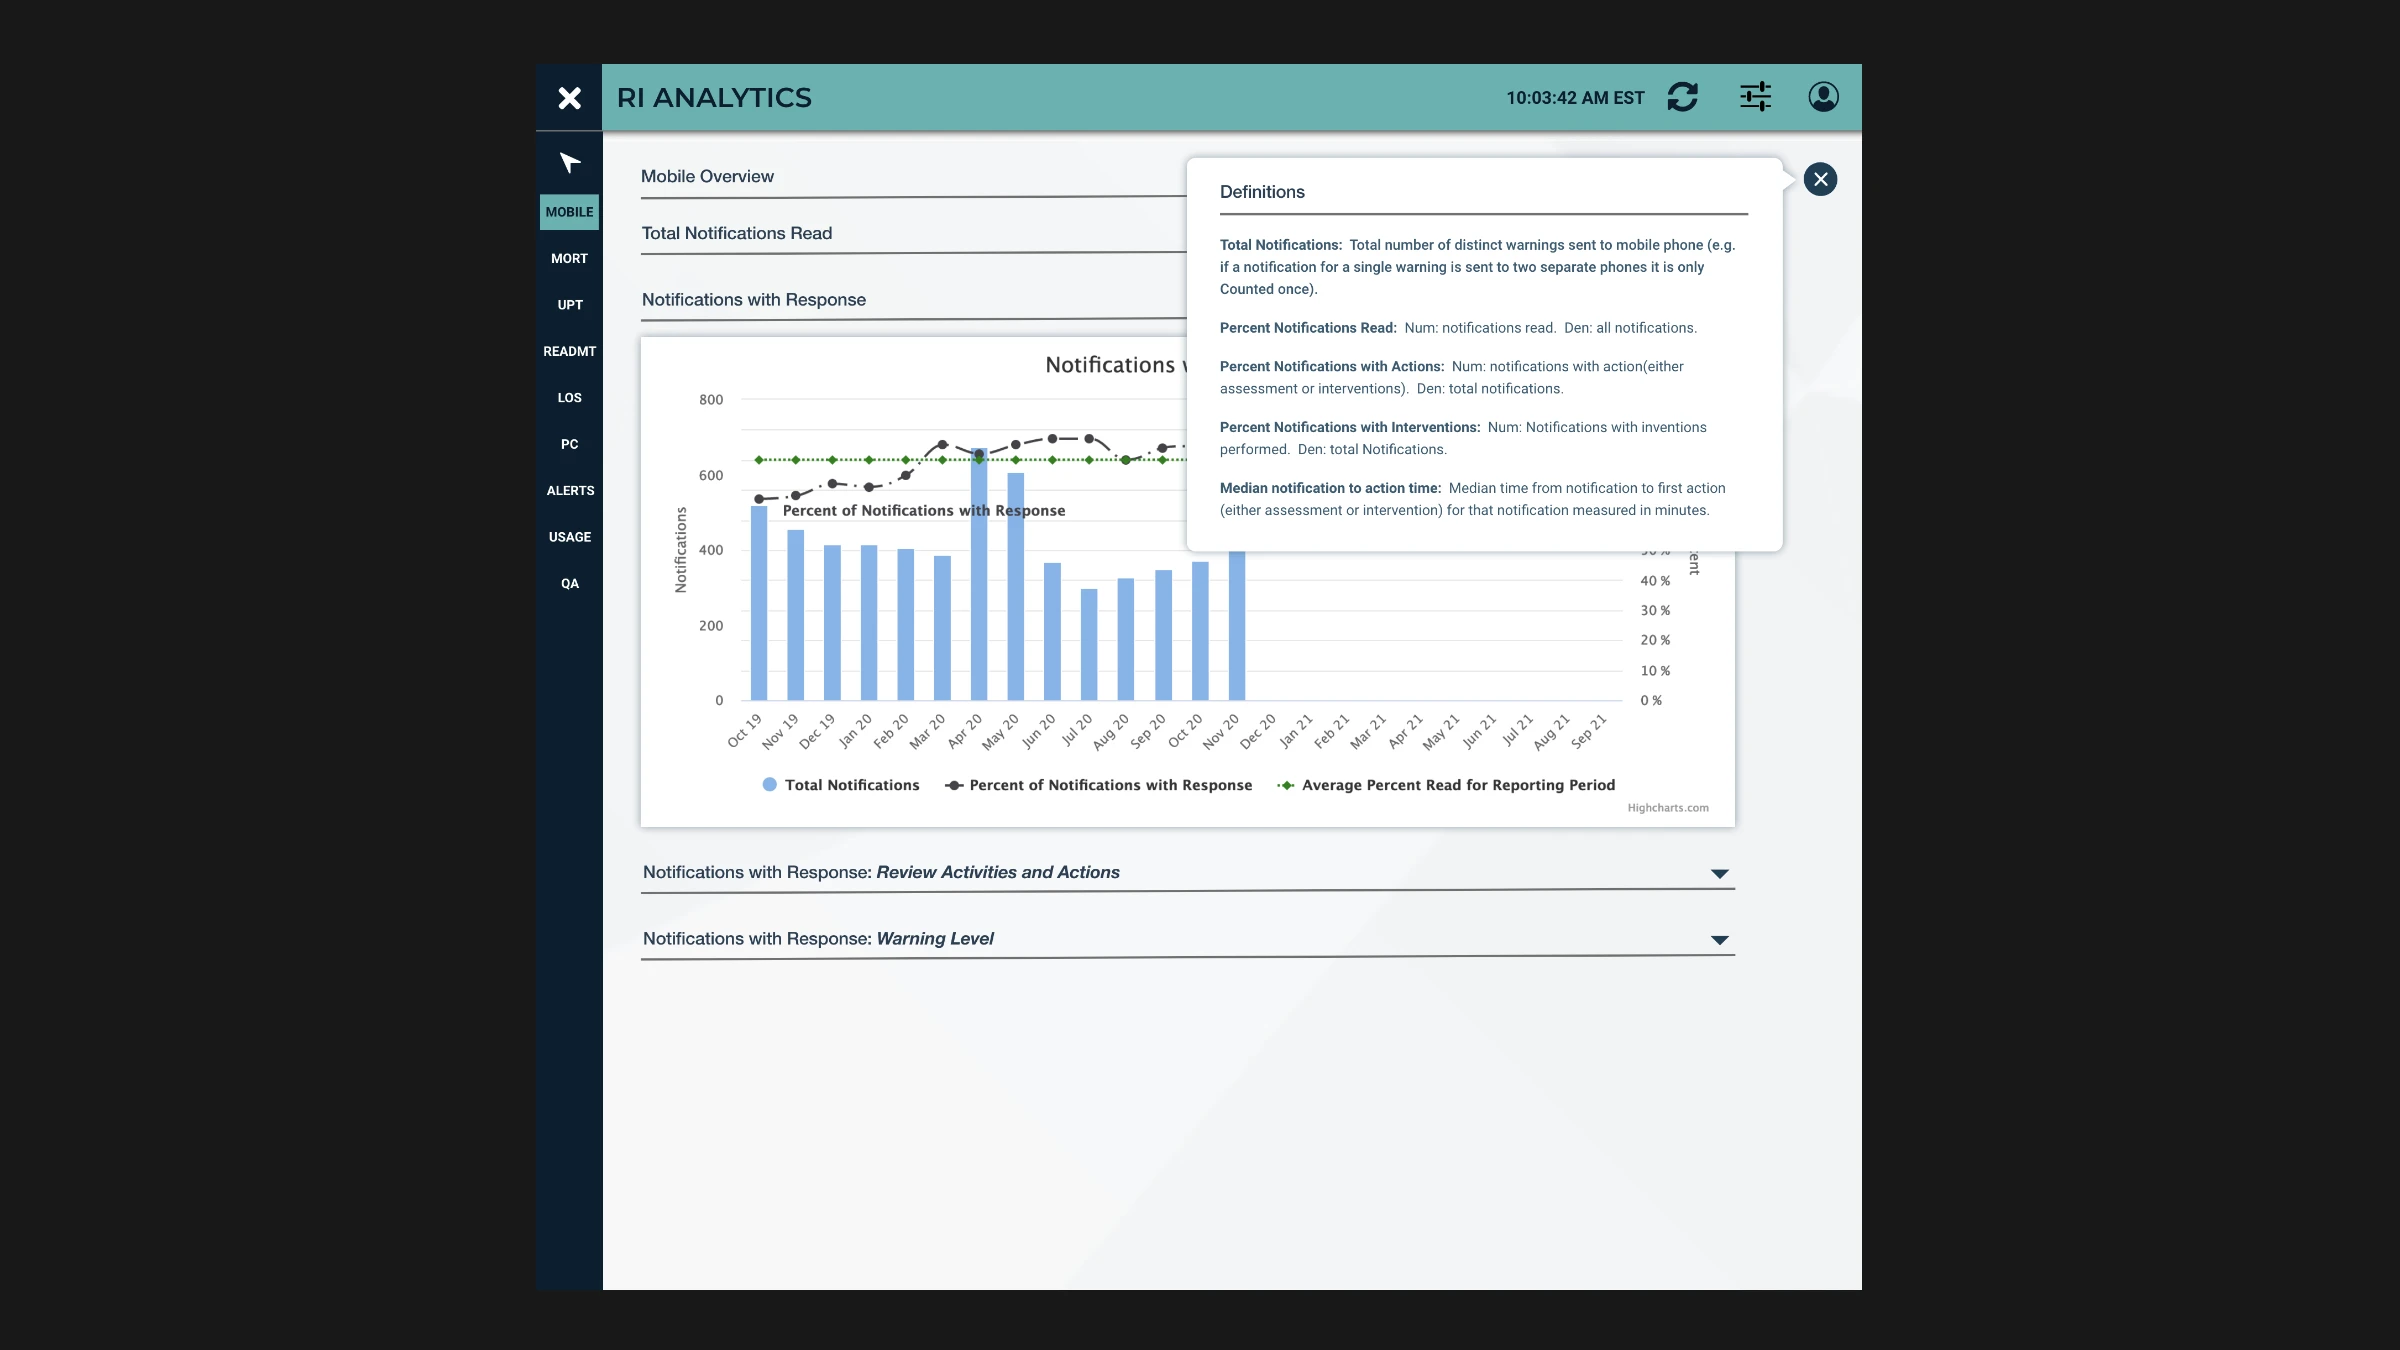Image resolution: width=2400 pixels, height=1350 pixels.
Task: Toggle Average Percent Read legend item
Action: pyautogui.click(x=1446, y=785)
